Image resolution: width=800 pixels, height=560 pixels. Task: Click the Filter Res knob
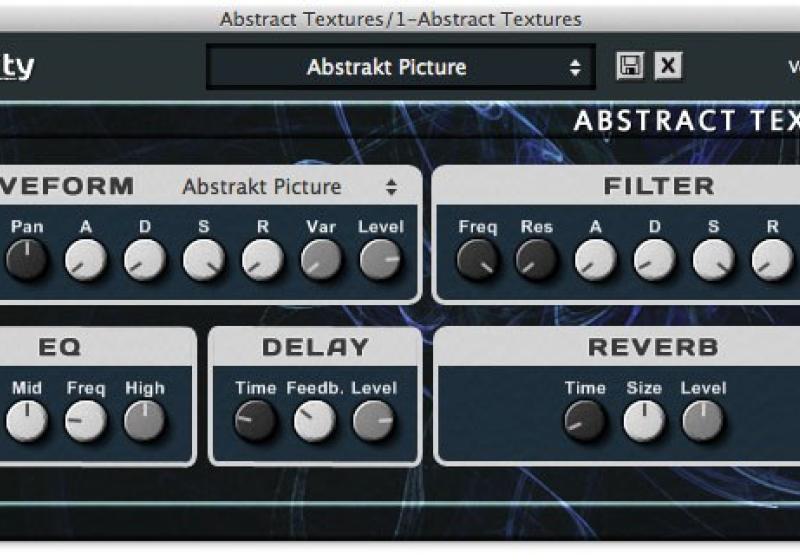pos(536,260)
